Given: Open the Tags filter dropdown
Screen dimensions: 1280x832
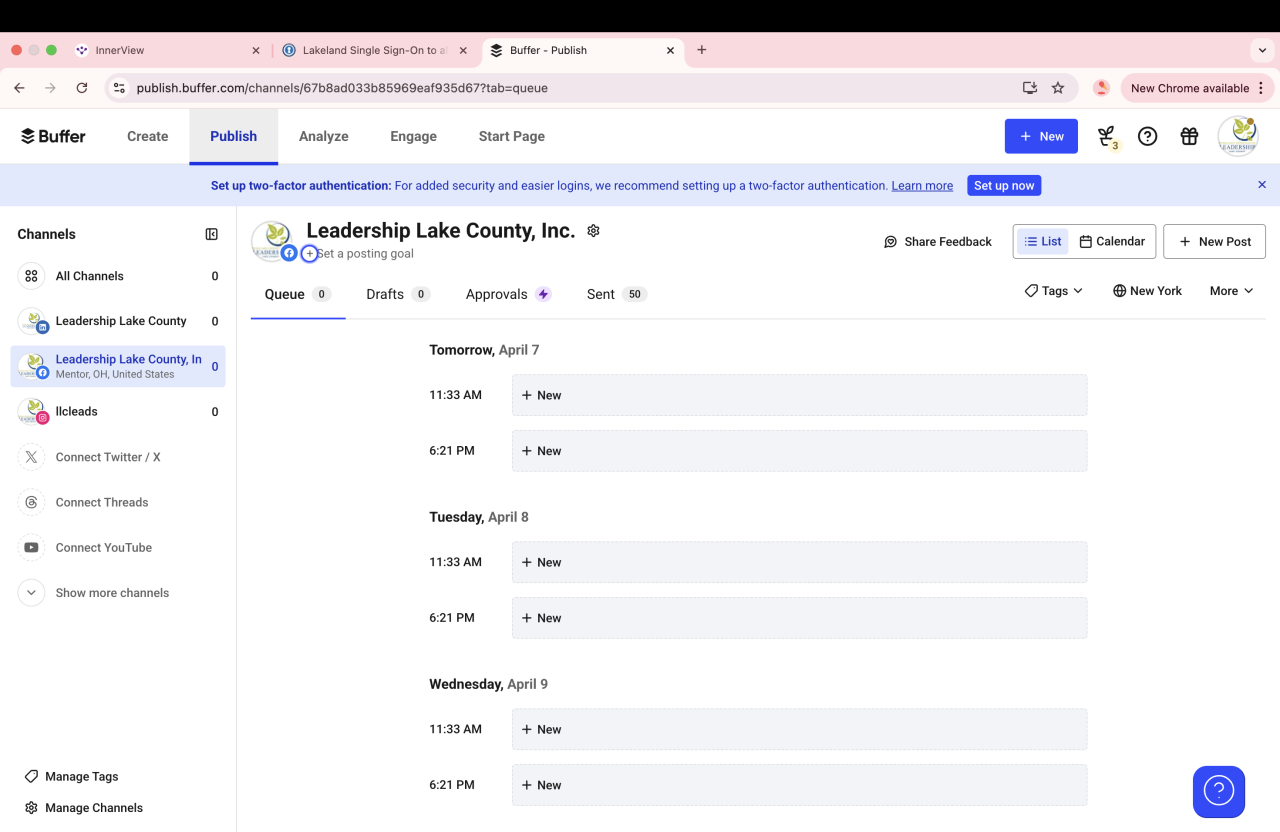Looking at the screenshot, I should click(x=1054, y=291).
